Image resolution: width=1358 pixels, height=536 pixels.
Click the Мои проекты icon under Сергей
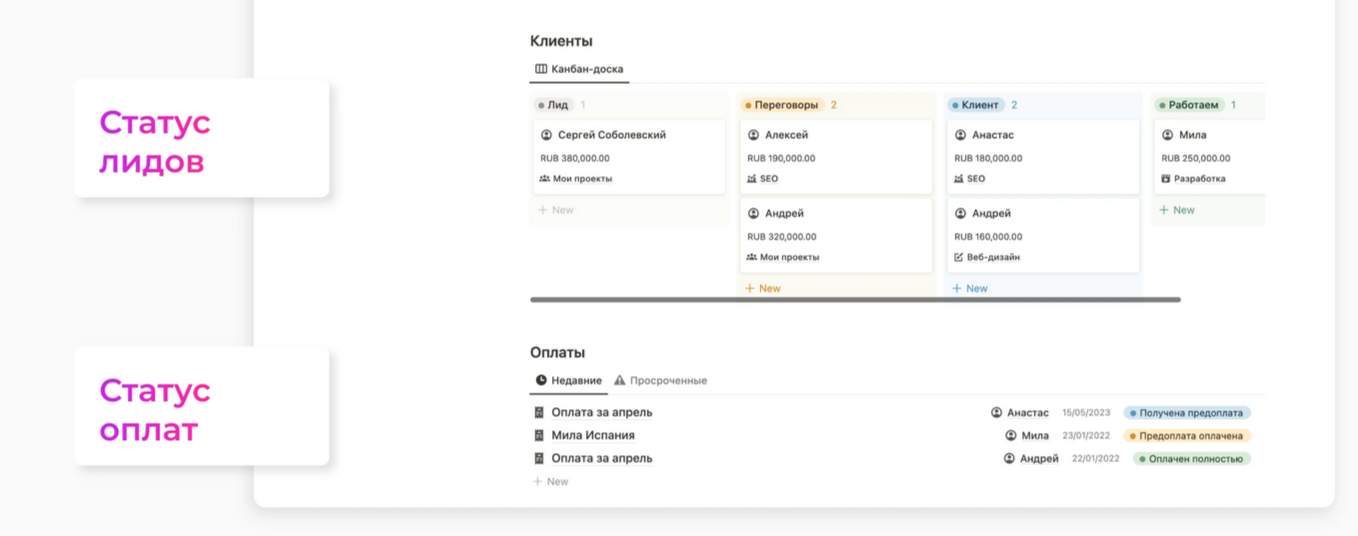(545, 179)
